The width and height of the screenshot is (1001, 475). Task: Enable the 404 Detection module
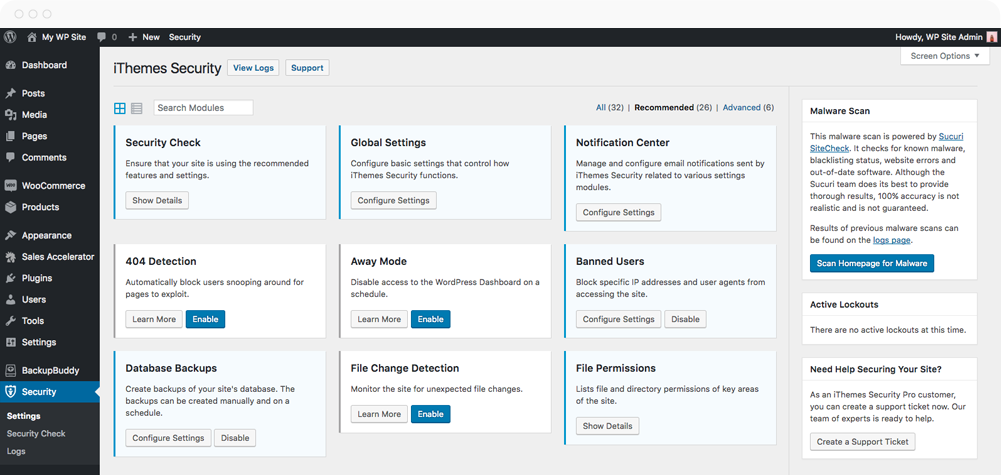pyautogui.click(x=205, y=319)
